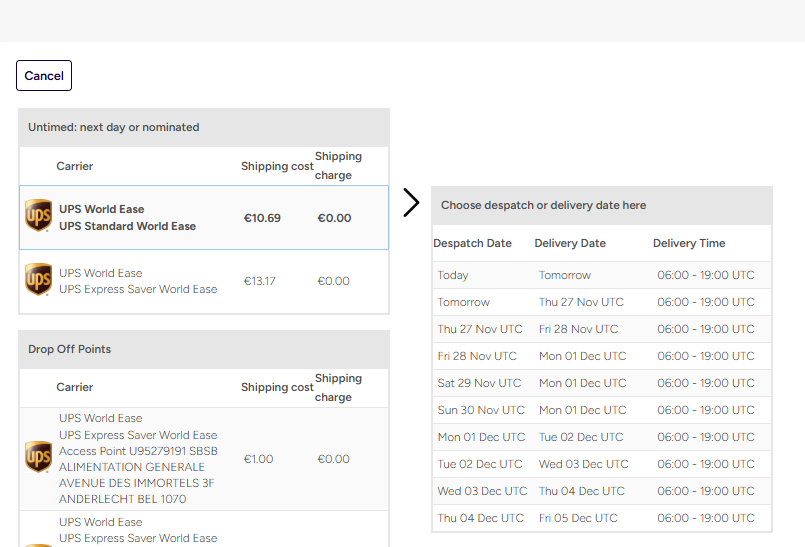The image size is (805, 547).
Task: Click the €1.00 drop off shipping cost
Action: click(258, 459)
